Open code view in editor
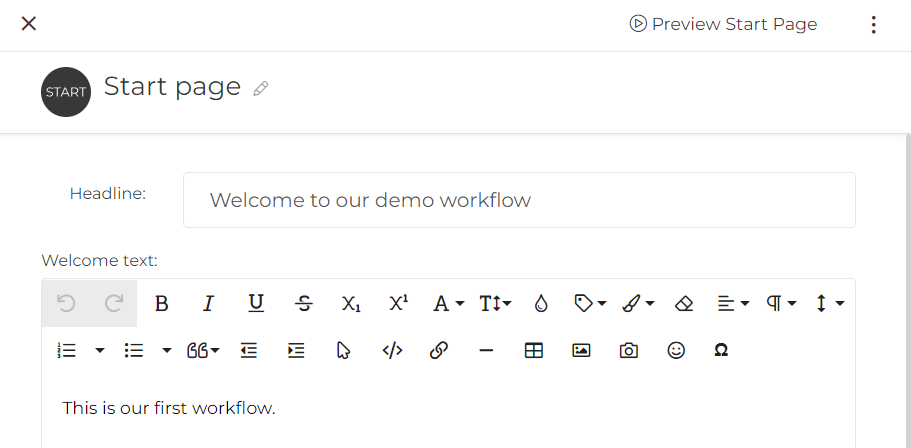Screen dimensions: 911x448 392,350
